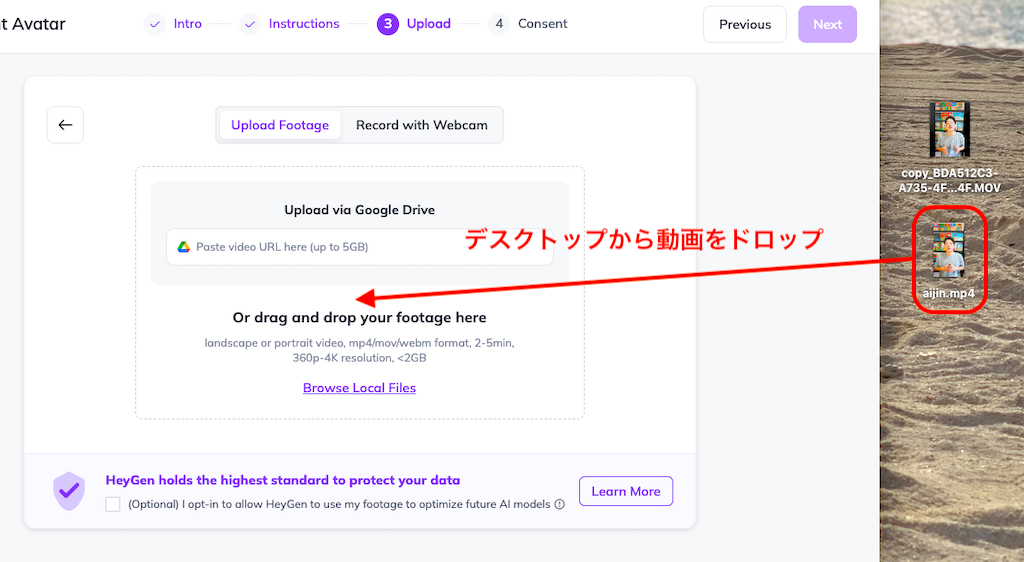Click the purple shield checkmark icon

pyautogui.click(x=69, y=491)
